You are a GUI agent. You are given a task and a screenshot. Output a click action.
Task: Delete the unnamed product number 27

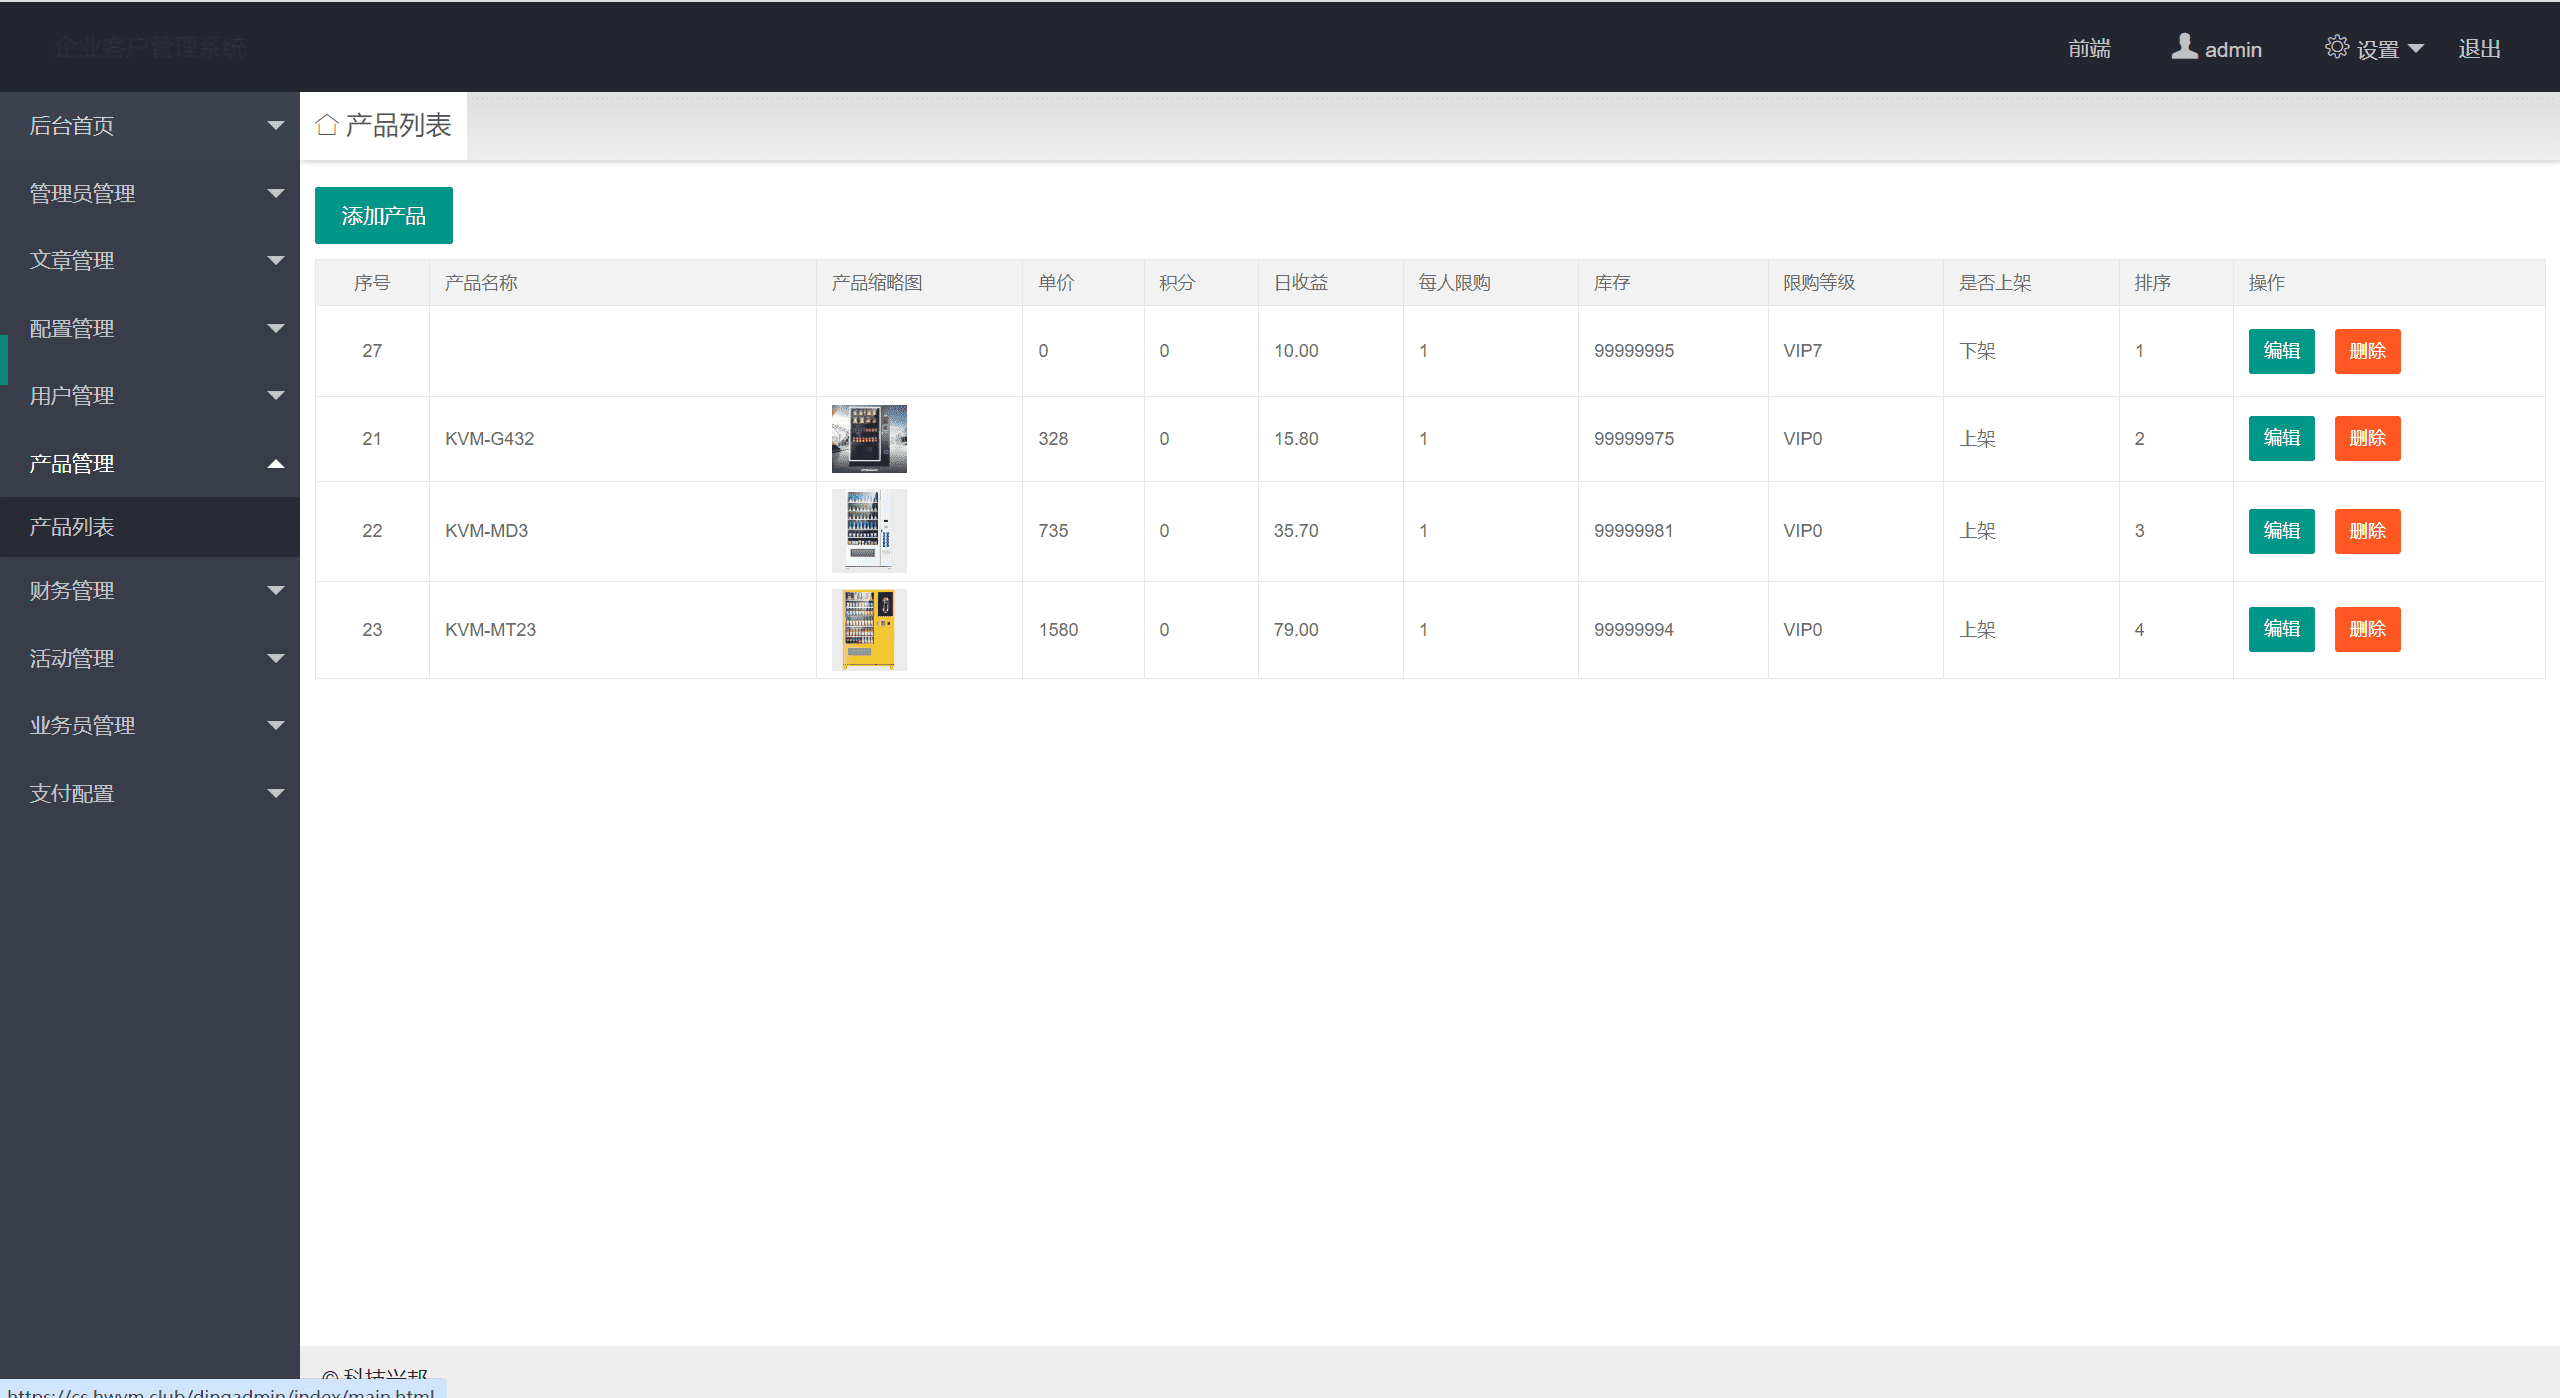click(2367, 351)
